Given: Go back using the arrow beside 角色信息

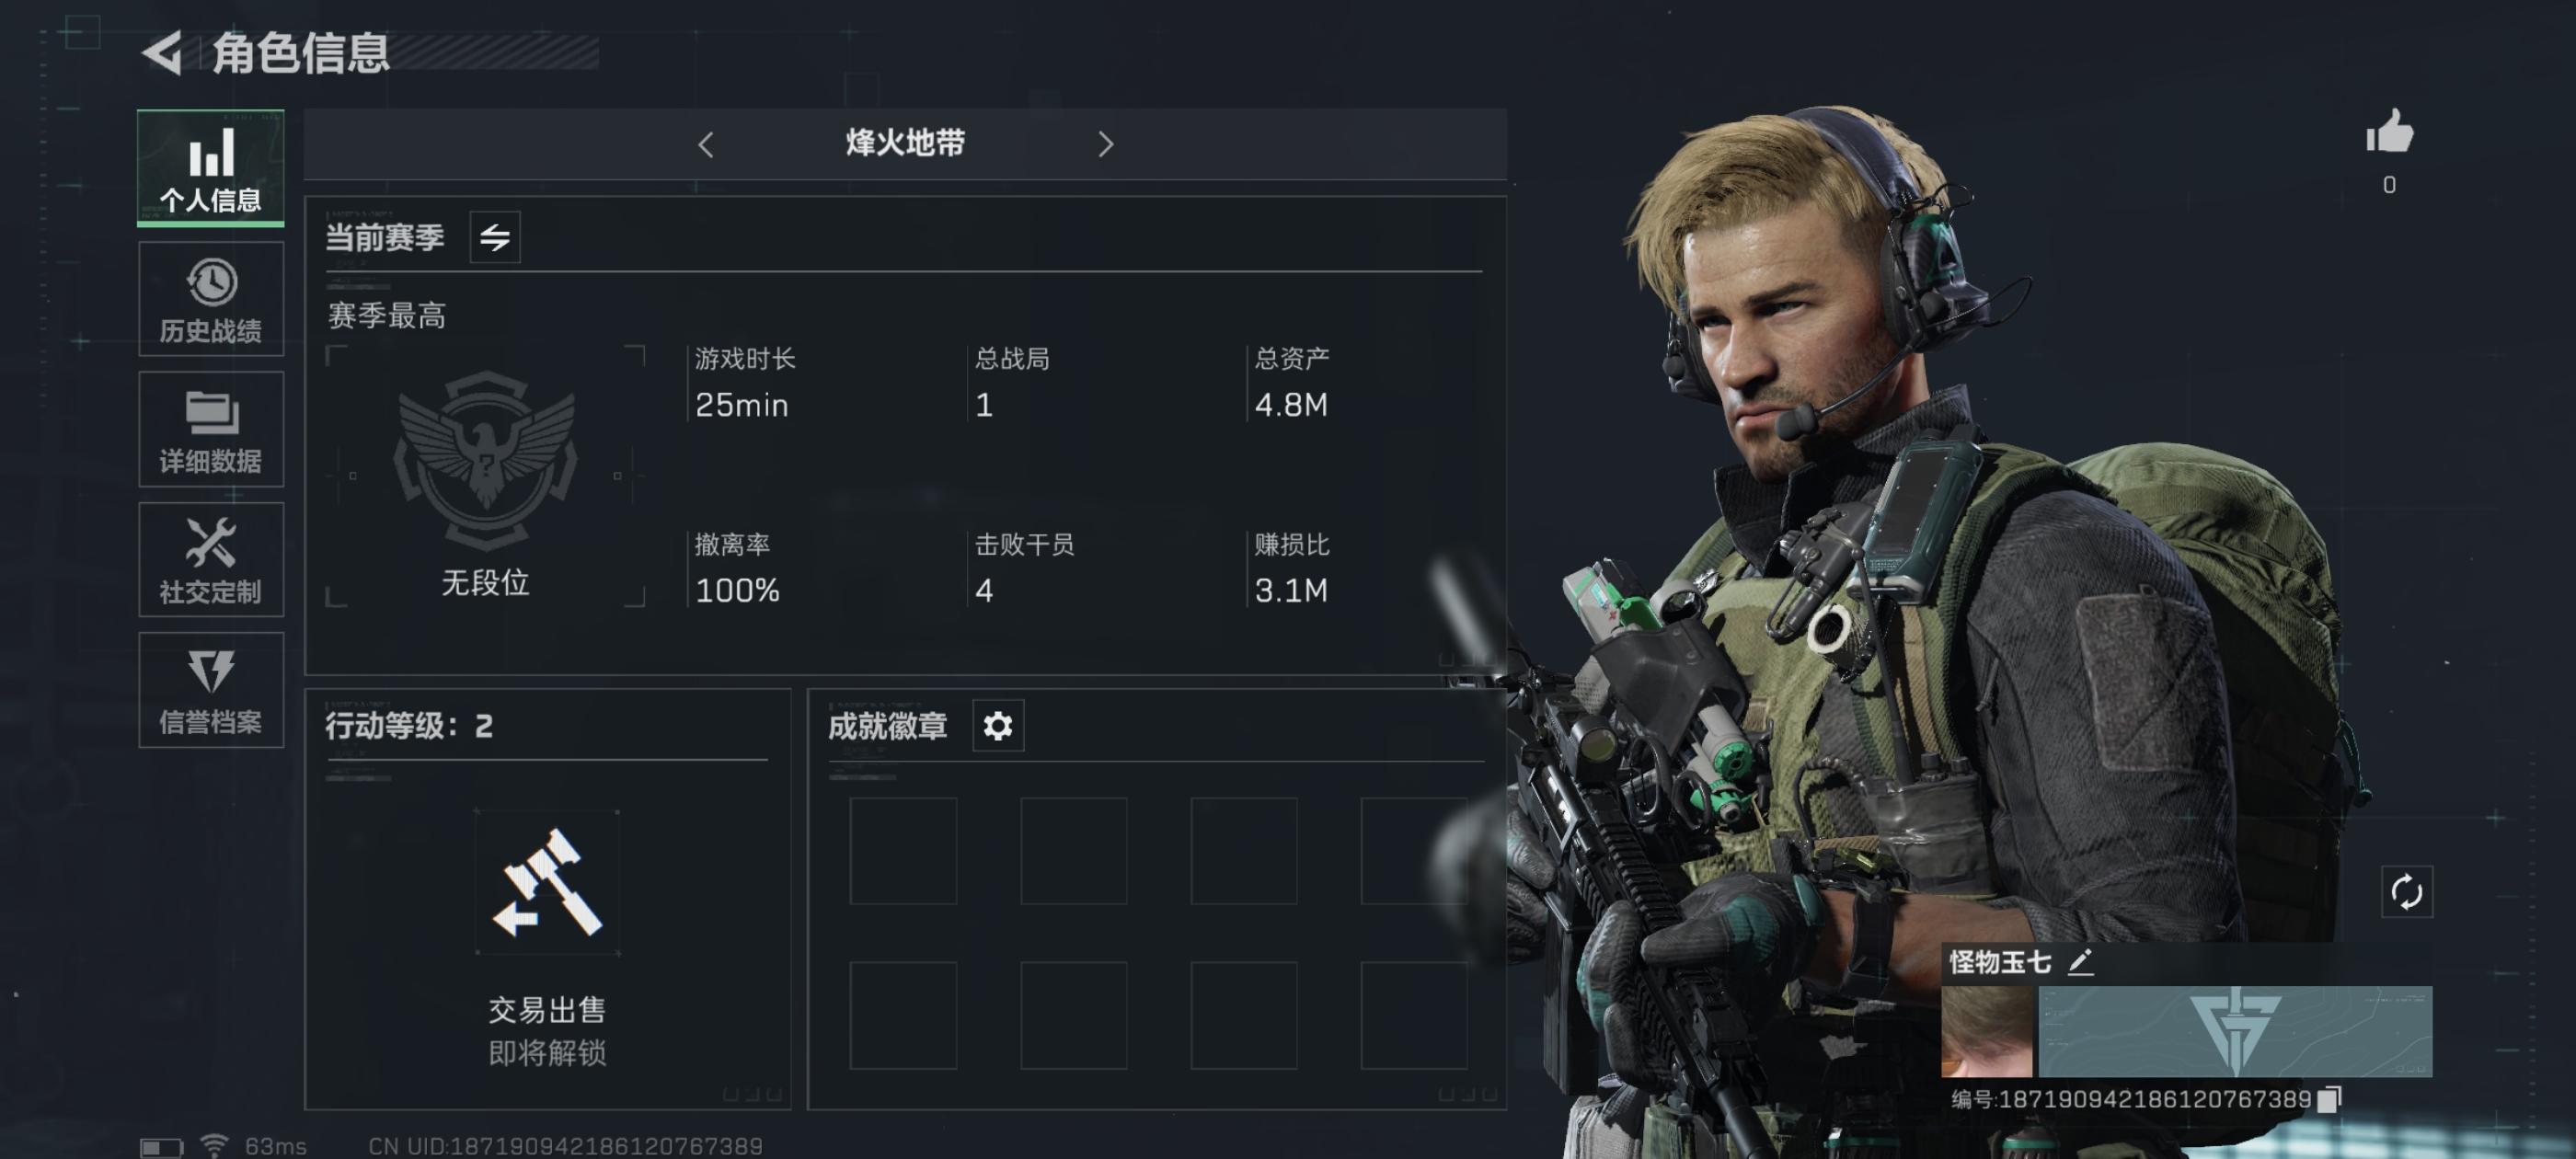Looking at the screenshot, I should (163, 52).
